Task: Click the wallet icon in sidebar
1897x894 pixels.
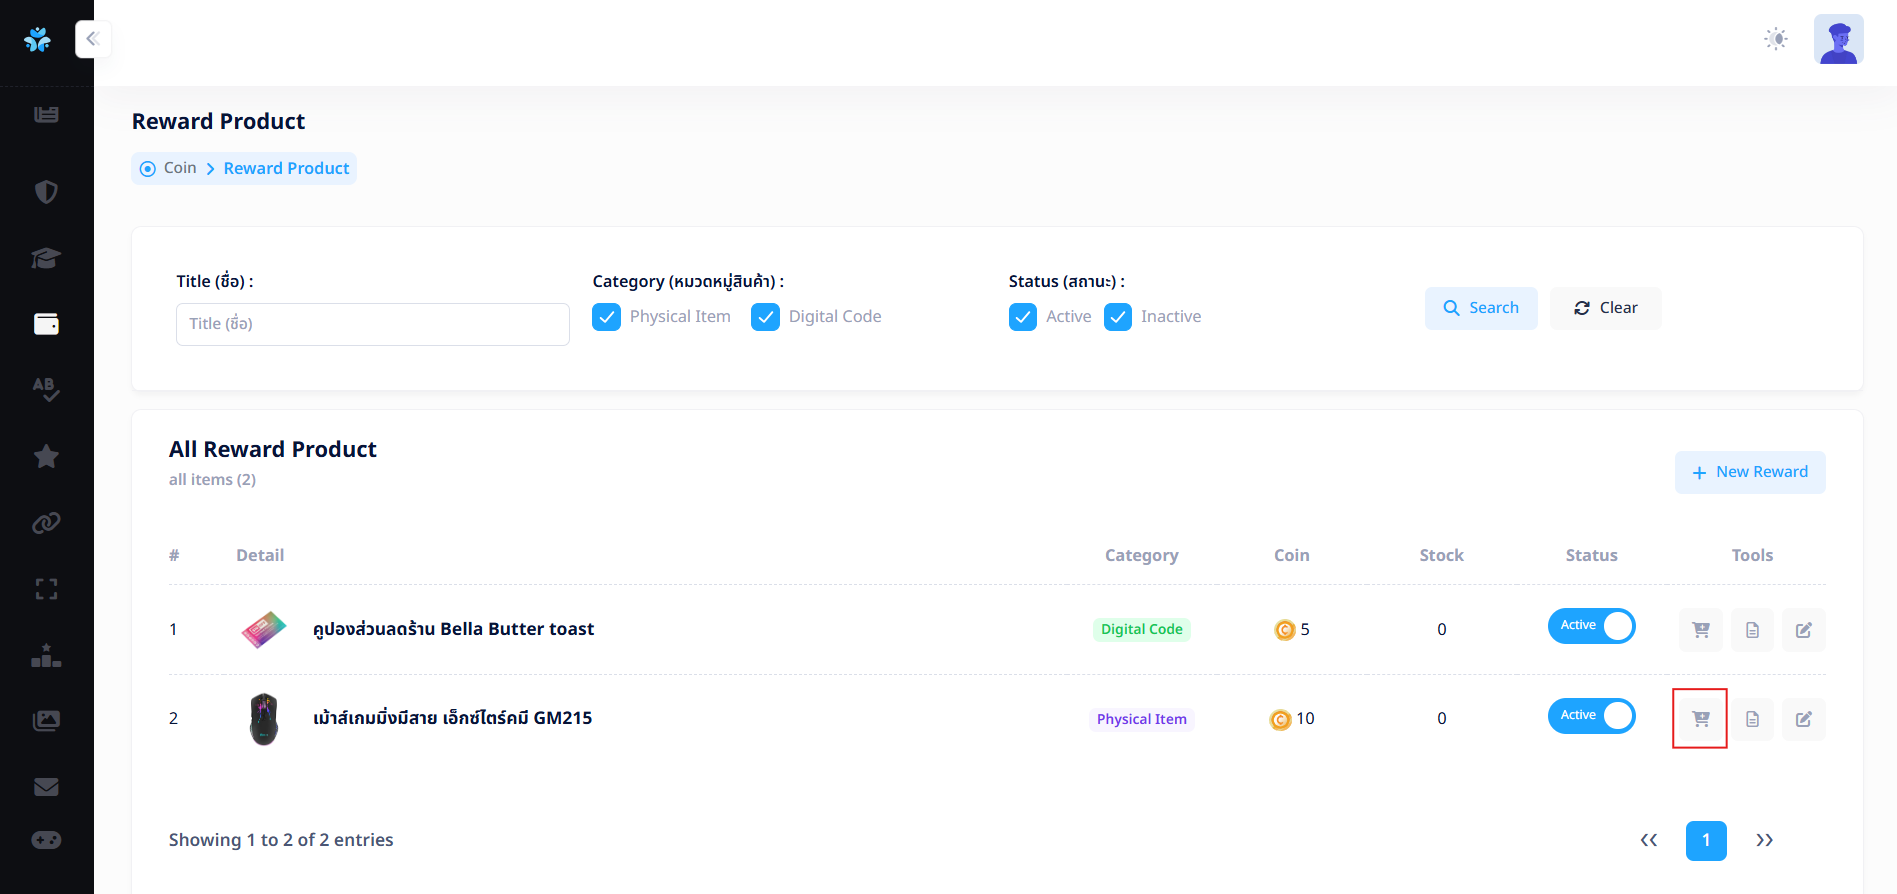Action: 46,324
